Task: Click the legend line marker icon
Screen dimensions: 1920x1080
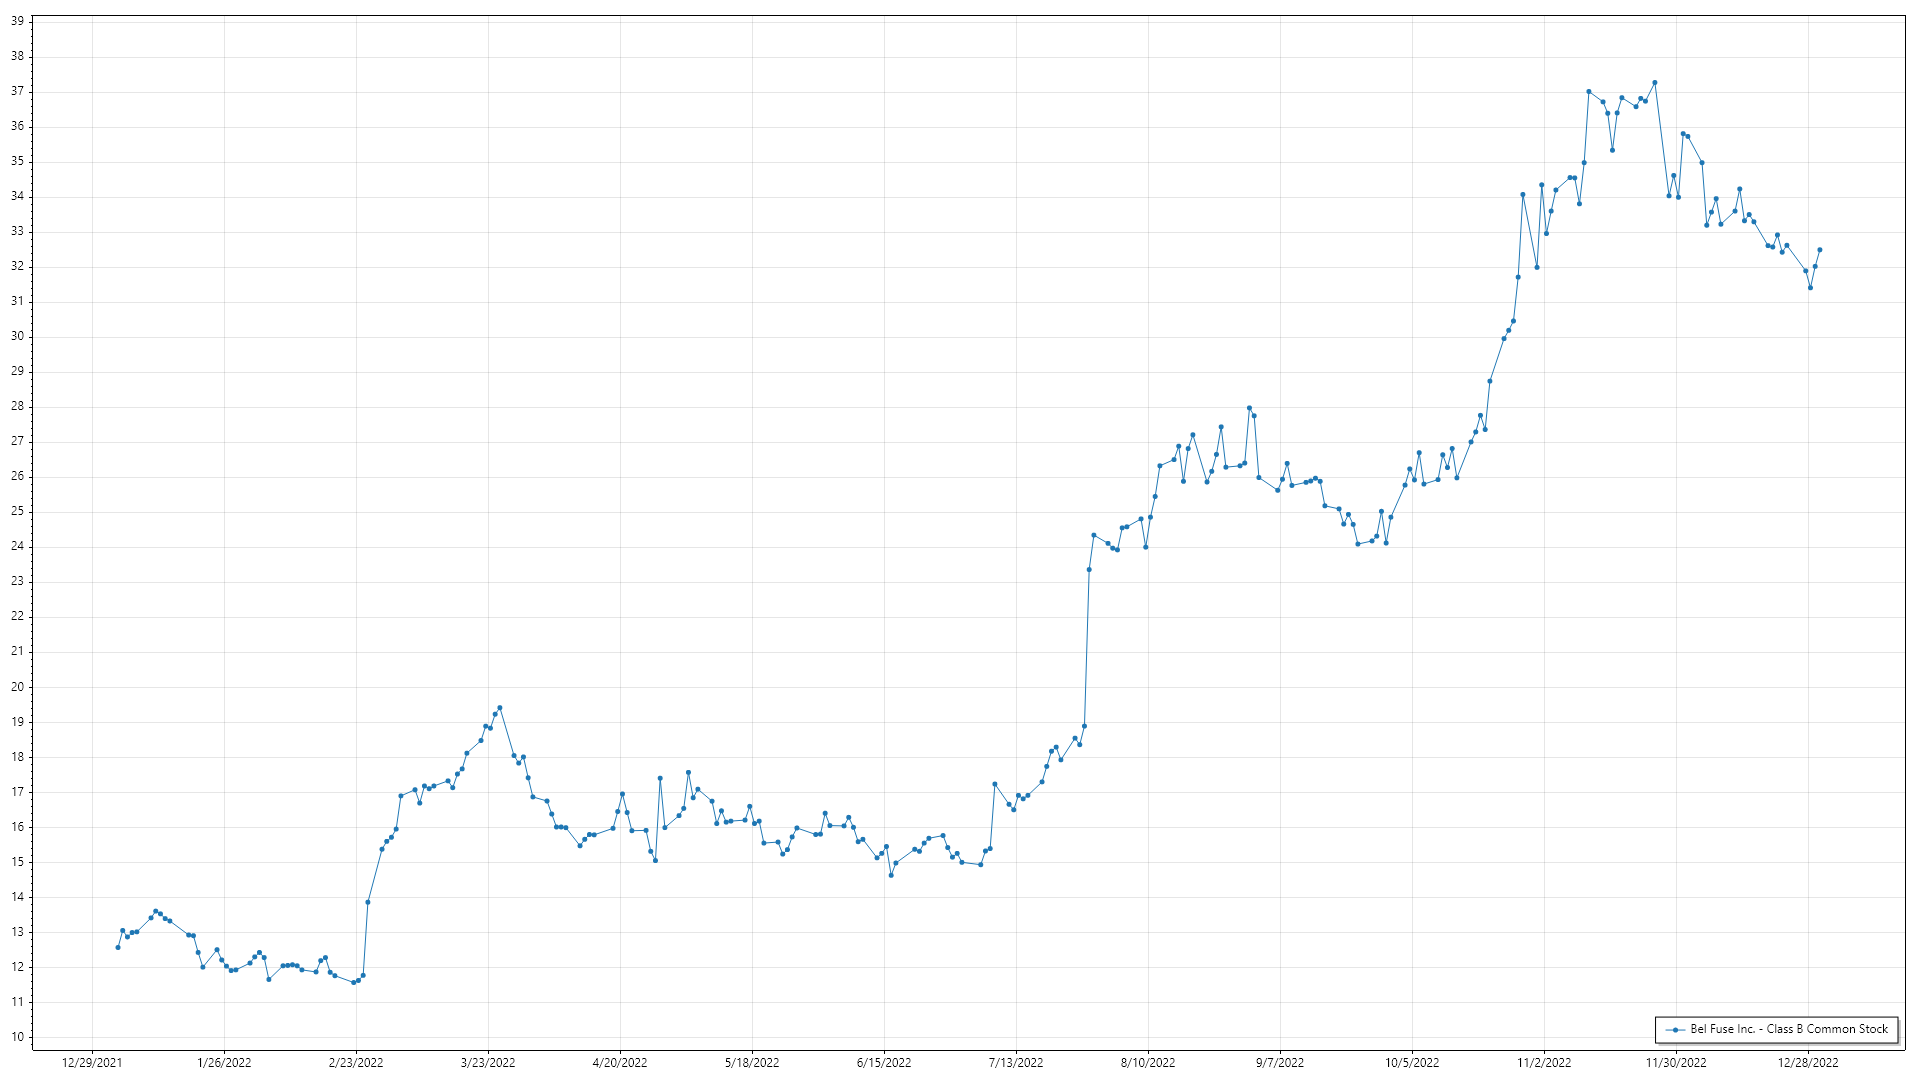Action: tap(1674, 1029)
